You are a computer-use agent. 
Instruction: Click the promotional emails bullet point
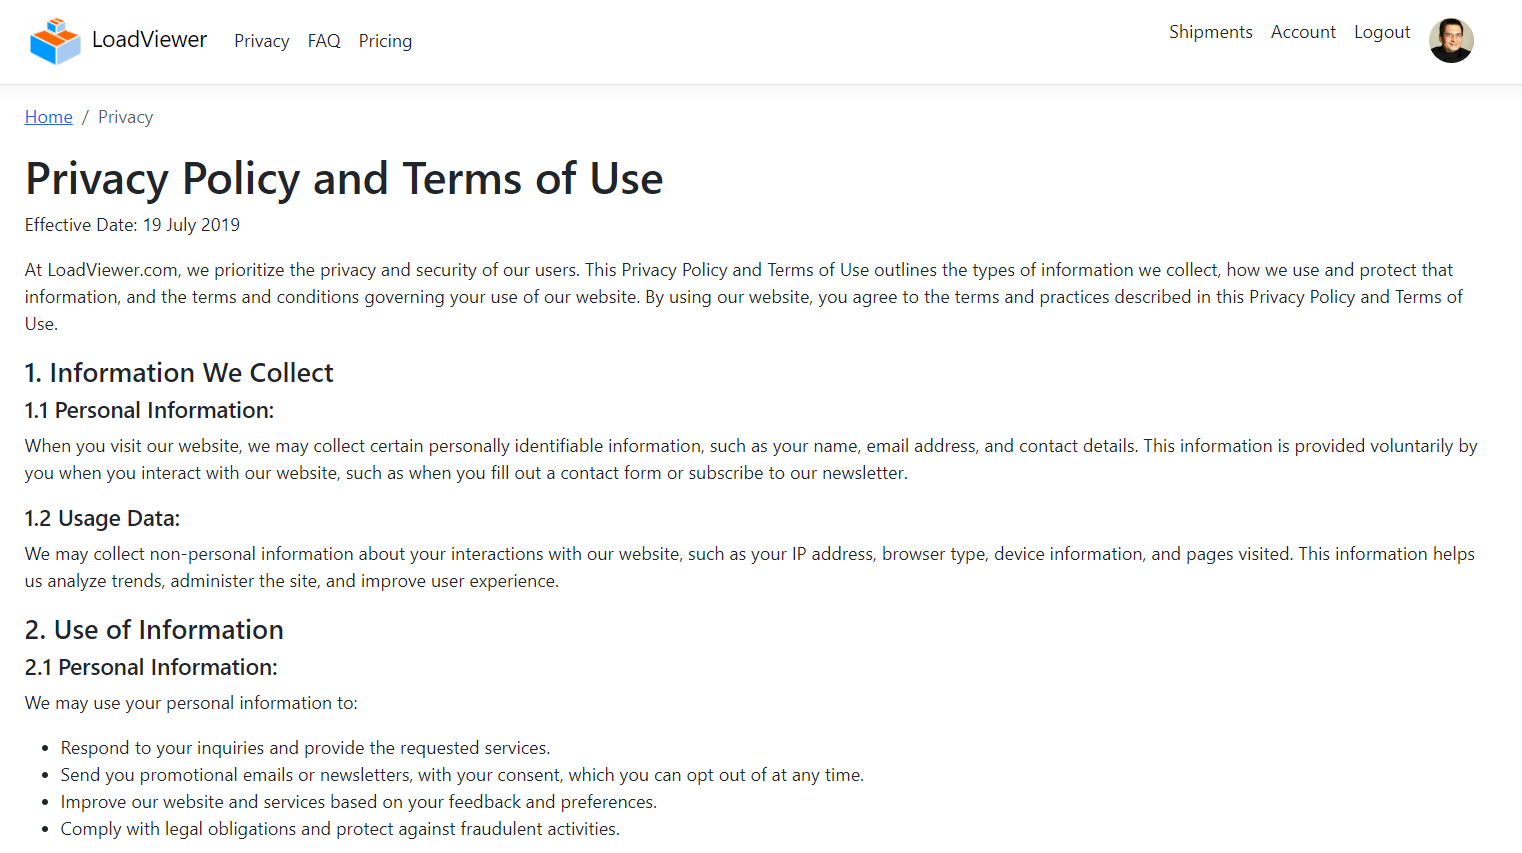[462, 774]
